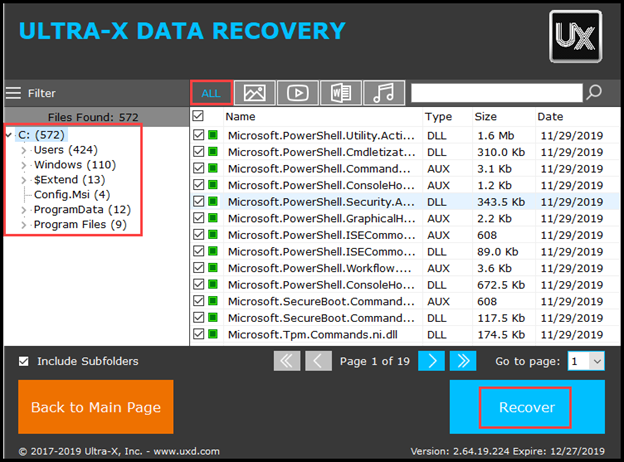Jump to the last page arrow
The height and width of the screenshot is (462, 624).
click(x=463, y=361)
